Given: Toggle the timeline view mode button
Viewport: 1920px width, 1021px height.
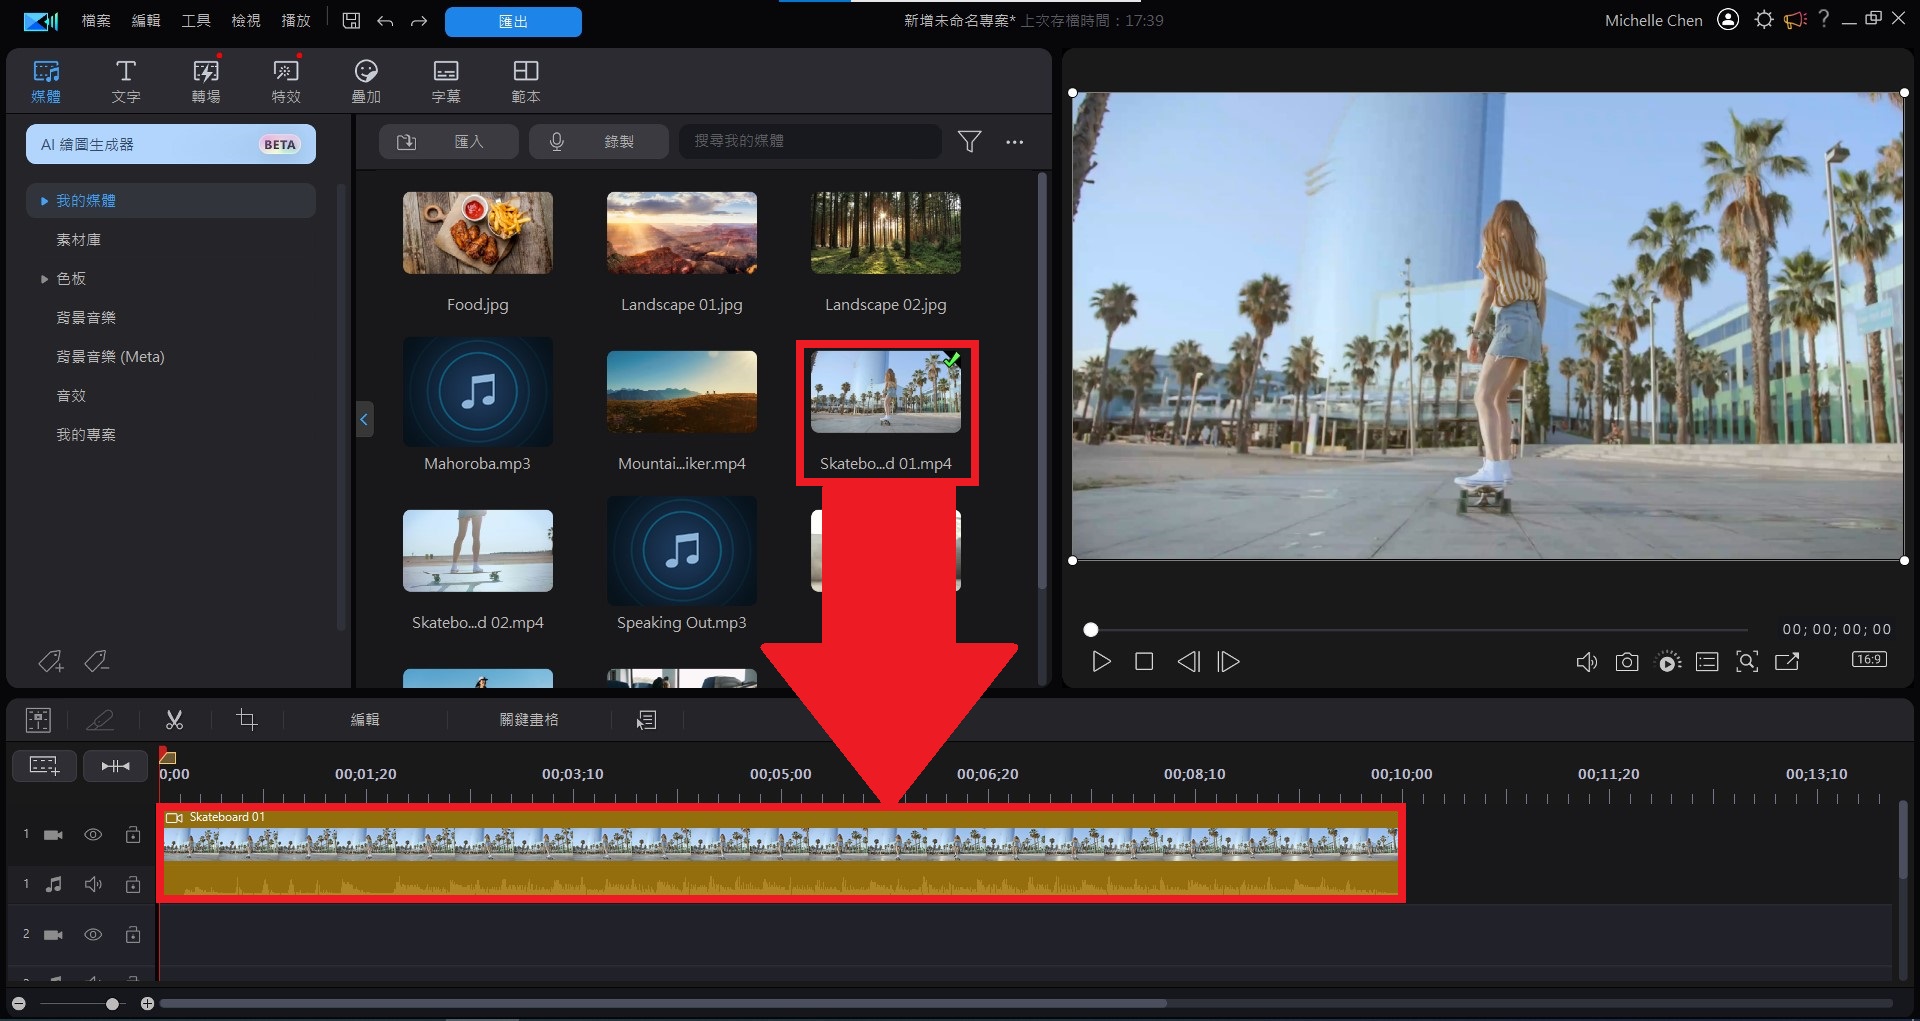Looking at the screenshot, I should [x=44, y=766].
